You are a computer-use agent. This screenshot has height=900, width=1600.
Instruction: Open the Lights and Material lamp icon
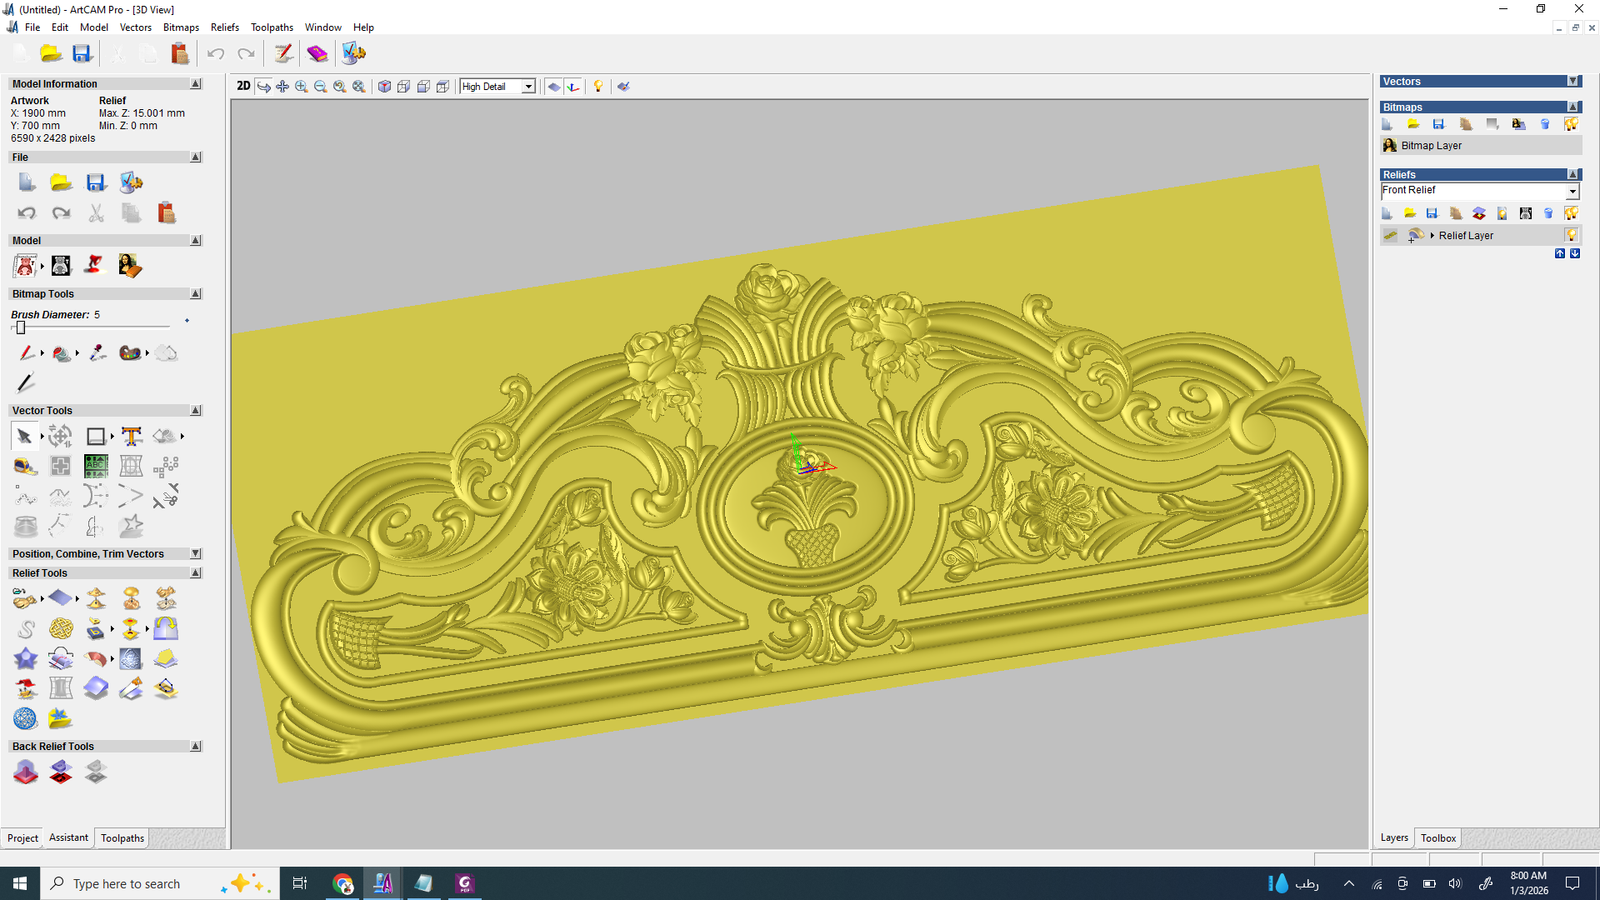click(598, 87)
